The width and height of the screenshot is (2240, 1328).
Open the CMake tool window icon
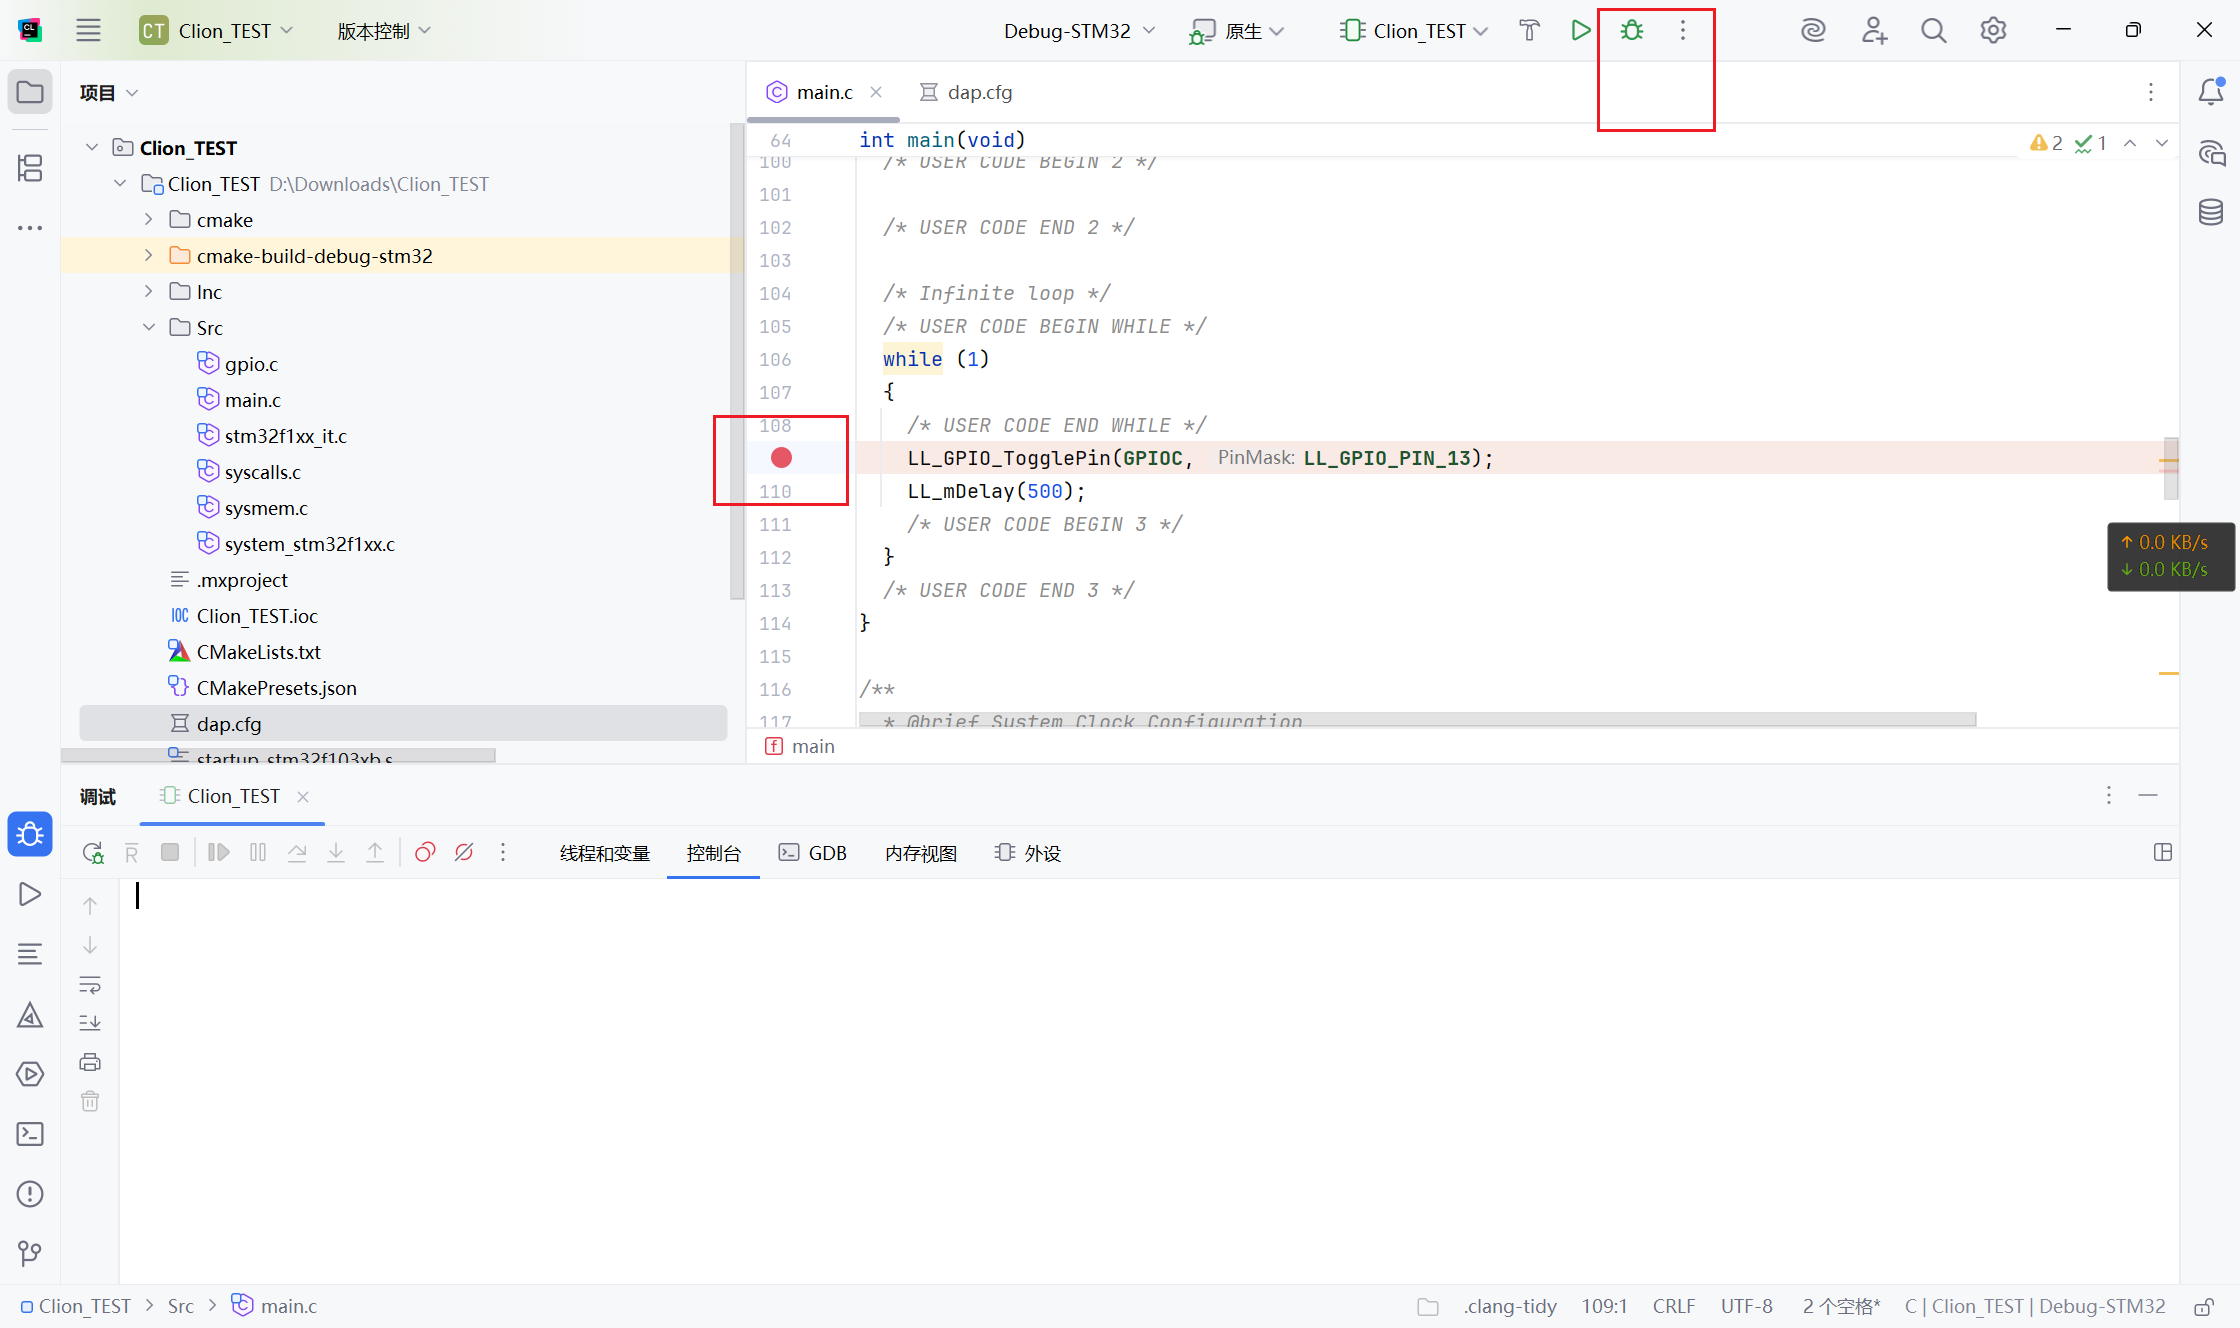pyautogui.click(x=30, y=1016)
